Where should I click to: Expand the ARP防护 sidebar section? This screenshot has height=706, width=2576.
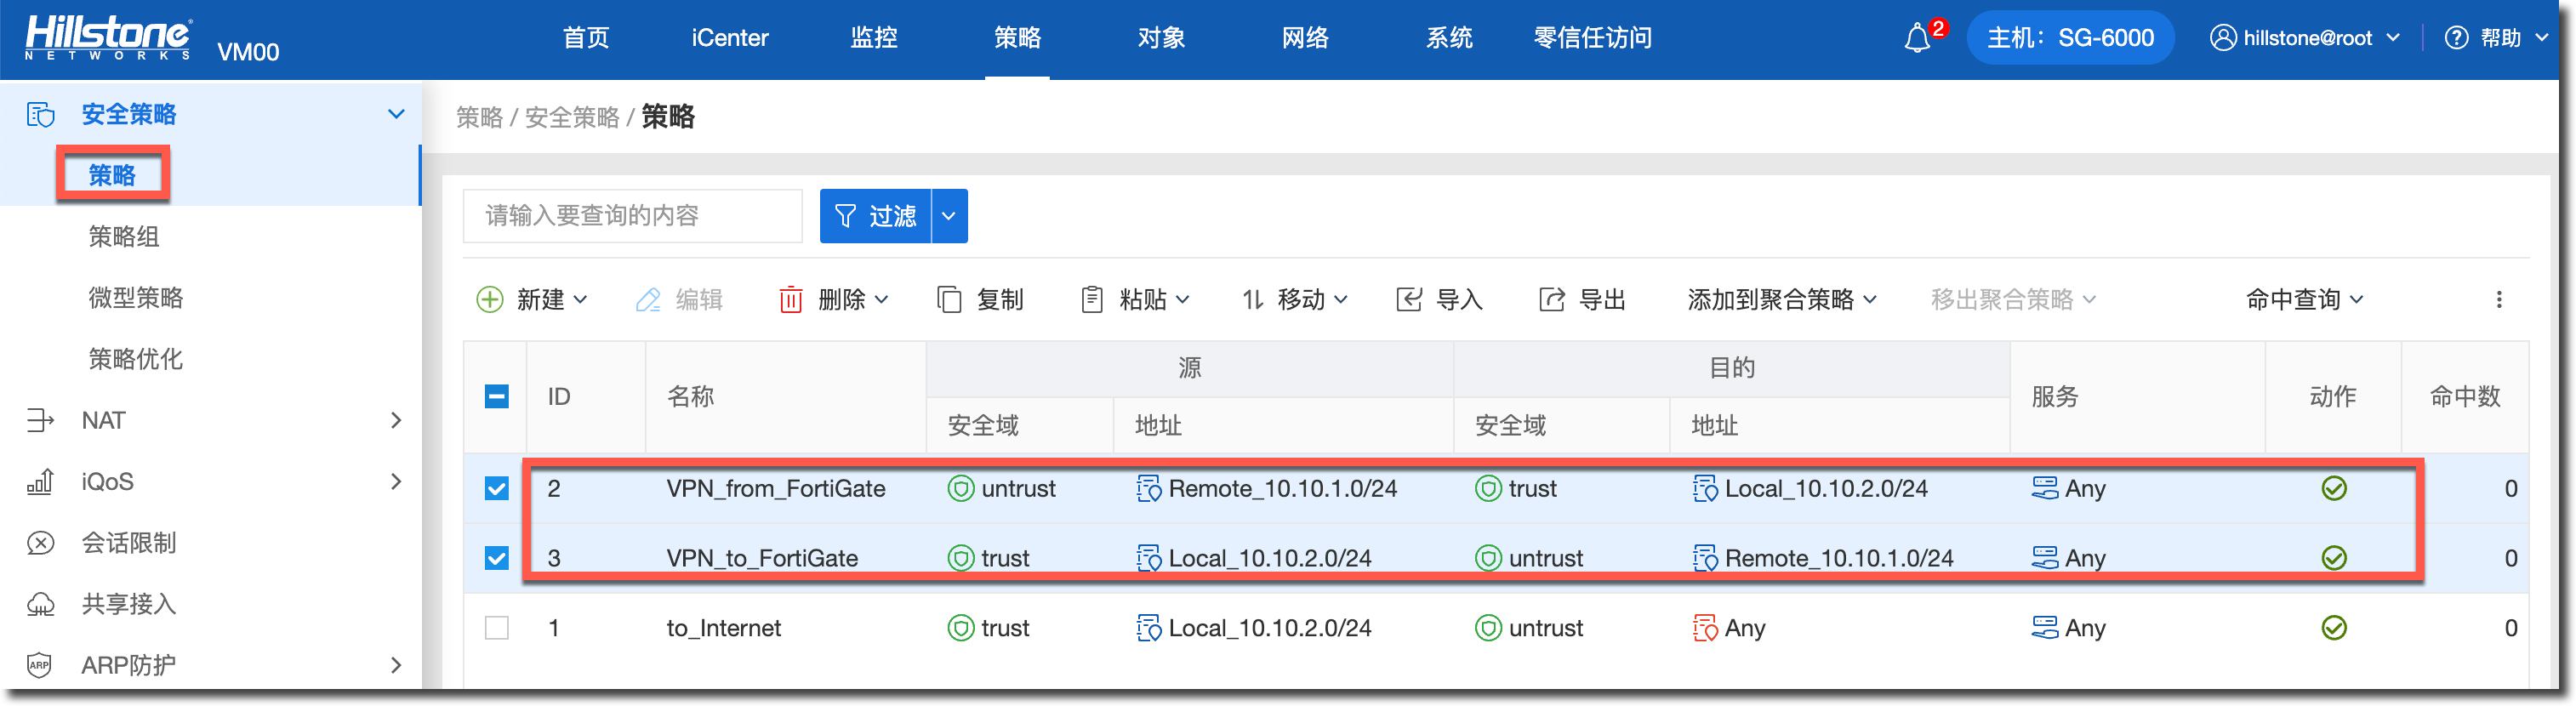pos(396,665)
